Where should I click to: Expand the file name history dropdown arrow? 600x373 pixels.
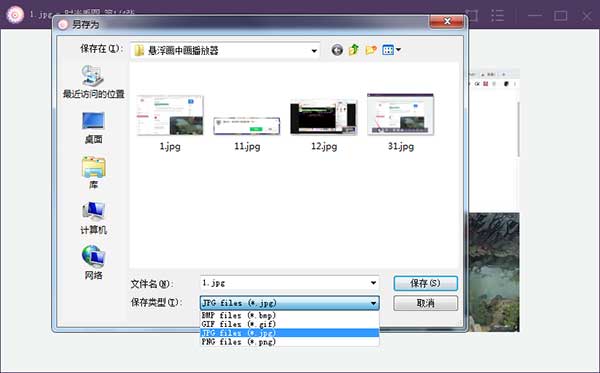pyautogui.click(x=373, y=283)
